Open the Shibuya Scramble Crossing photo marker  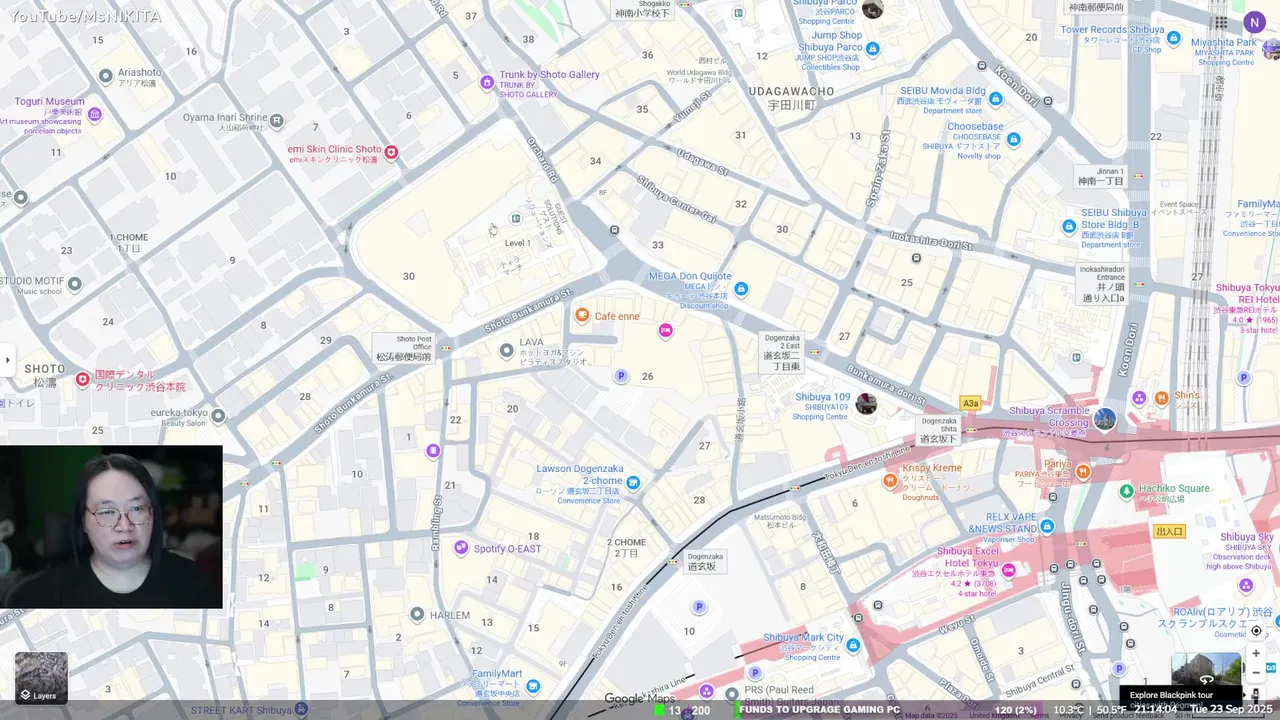click(1105, 419)
